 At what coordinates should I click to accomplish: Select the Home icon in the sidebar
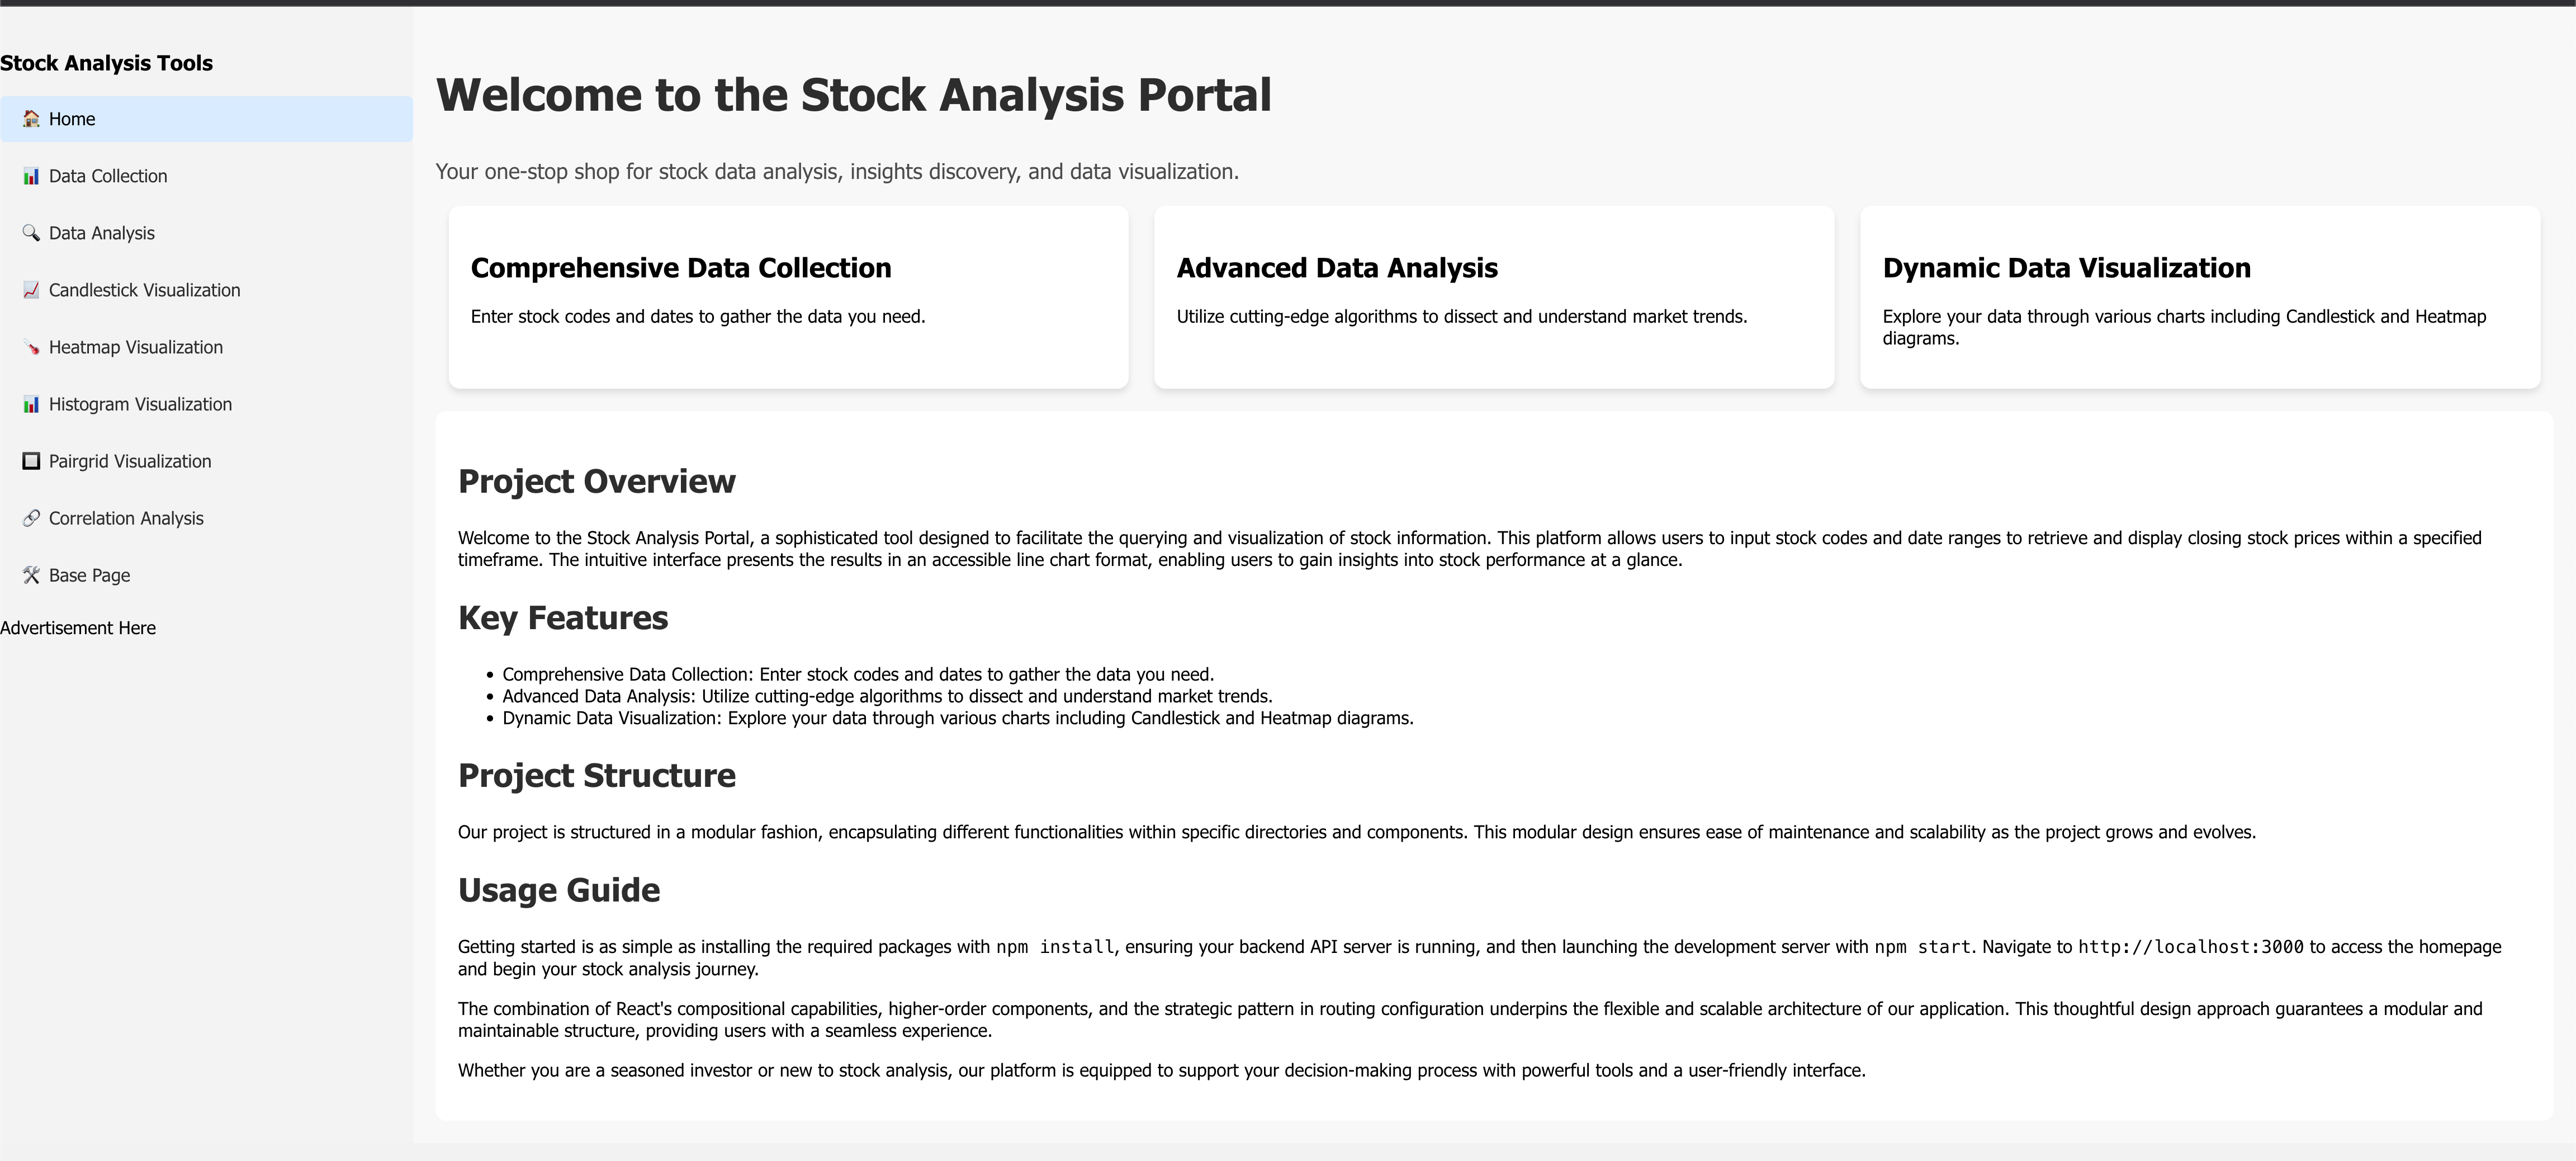[x=31, y=118]
